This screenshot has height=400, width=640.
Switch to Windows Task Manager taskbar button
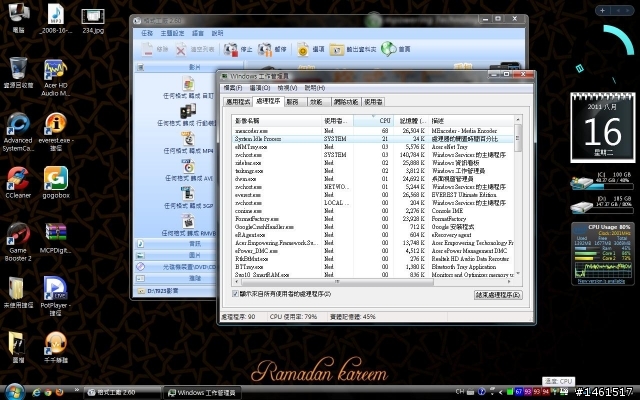(x=202, y=393)
